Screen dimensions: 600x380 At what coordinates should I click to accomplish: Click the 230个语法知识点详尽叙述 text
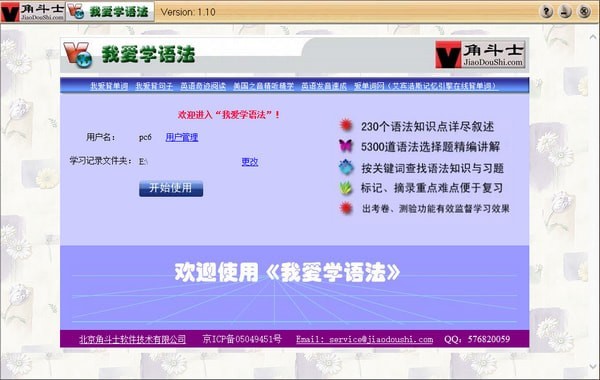coord(427,126)
